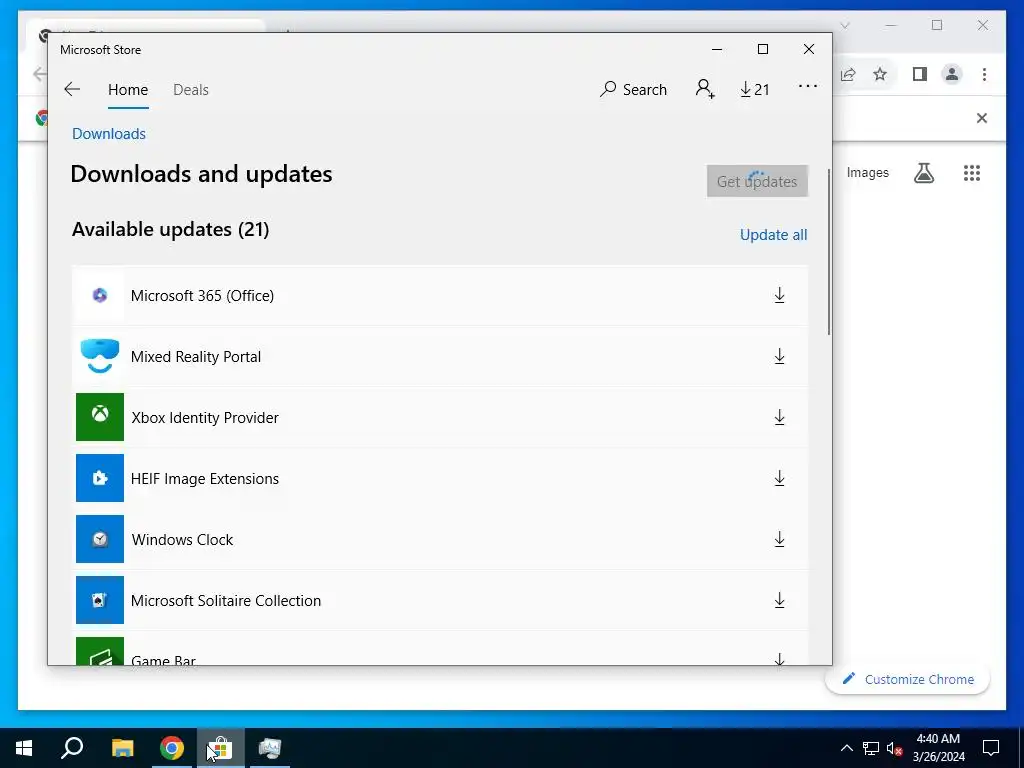Switch to the Deals tab

pos(191,89)
